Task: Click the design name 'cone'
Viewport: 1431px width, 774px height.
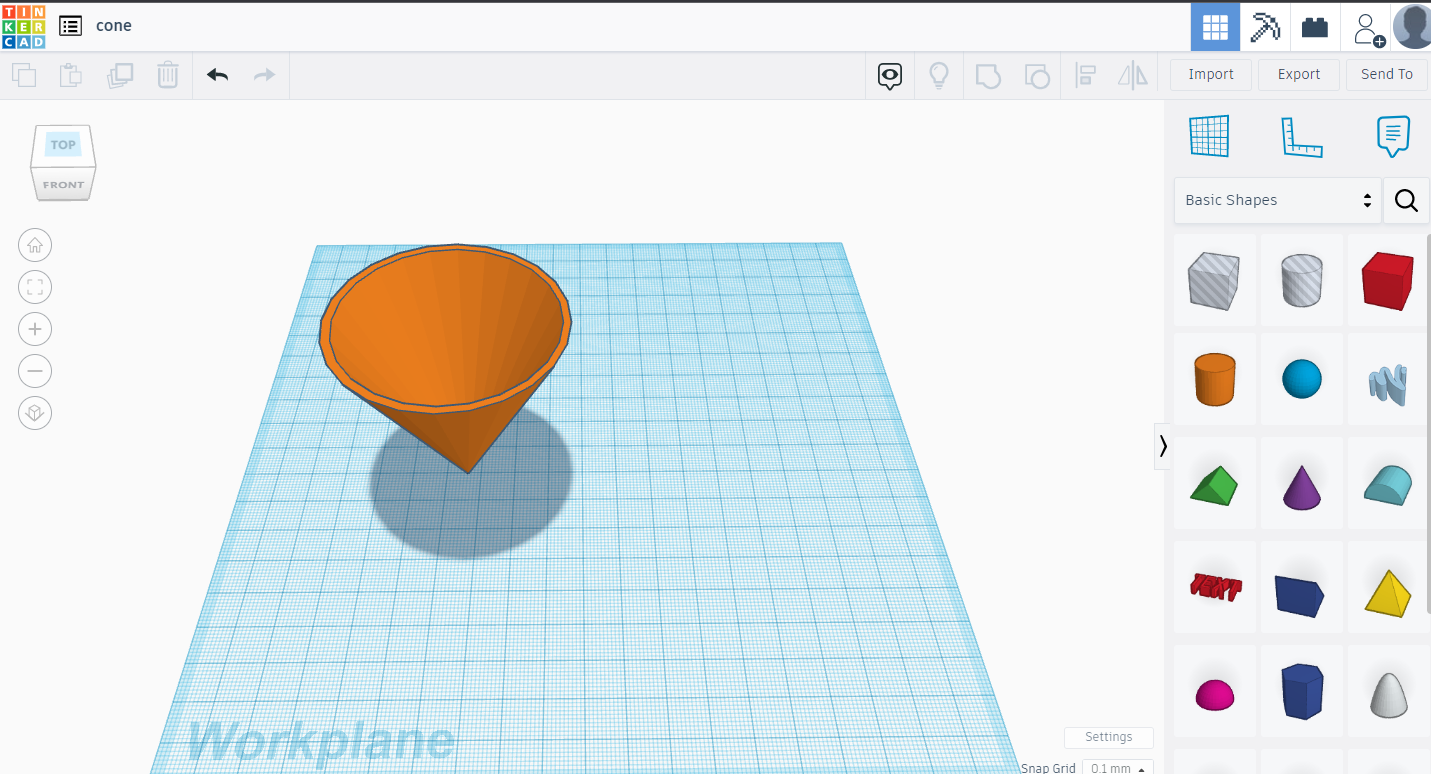Action: [x=114, y=26]
